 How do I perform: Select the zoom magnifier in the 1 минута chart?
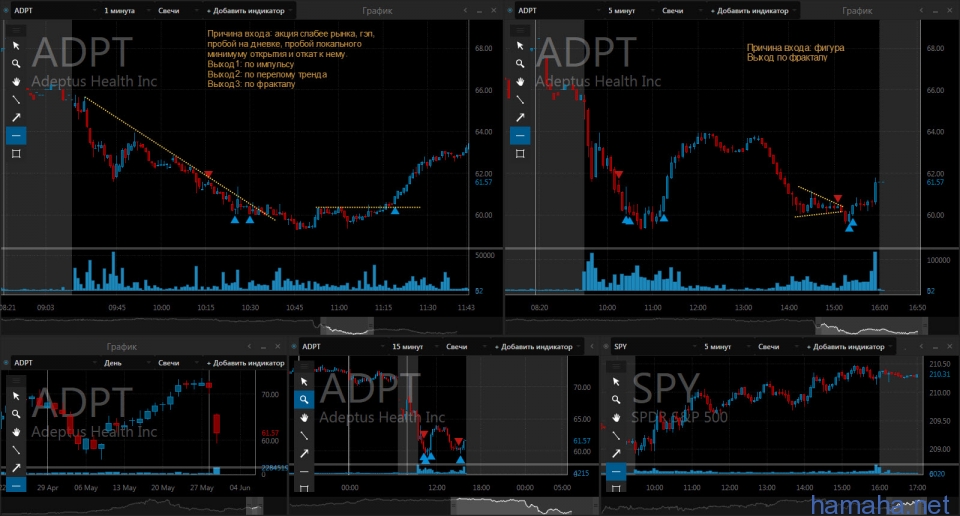[x=16, y=64]
